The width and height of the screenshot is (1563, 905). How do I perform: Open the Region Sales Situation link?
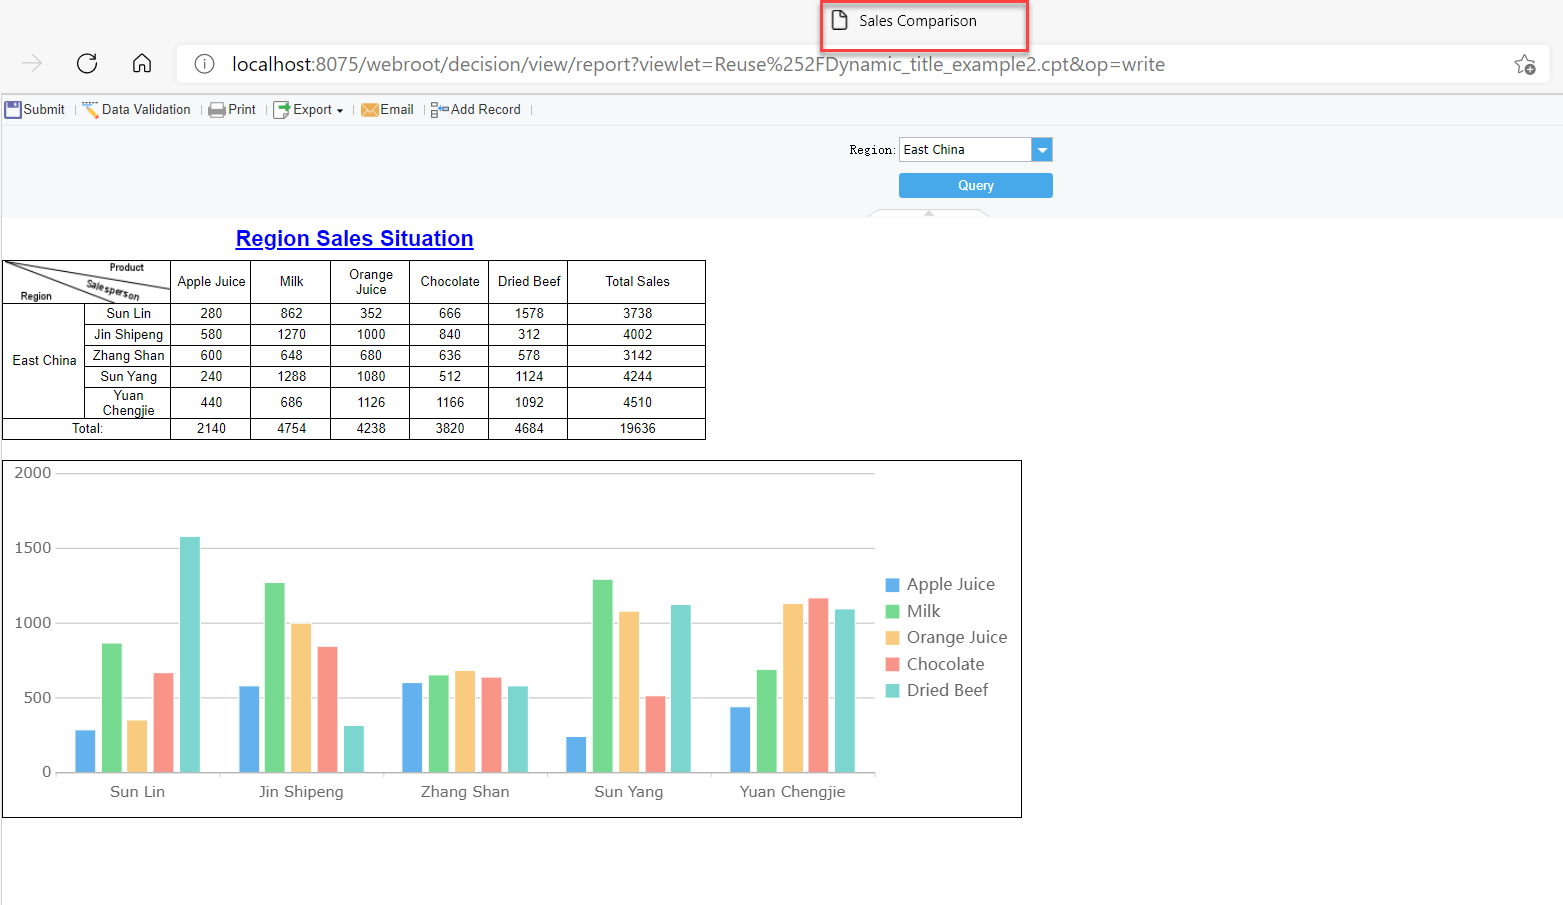click(354, 238)
